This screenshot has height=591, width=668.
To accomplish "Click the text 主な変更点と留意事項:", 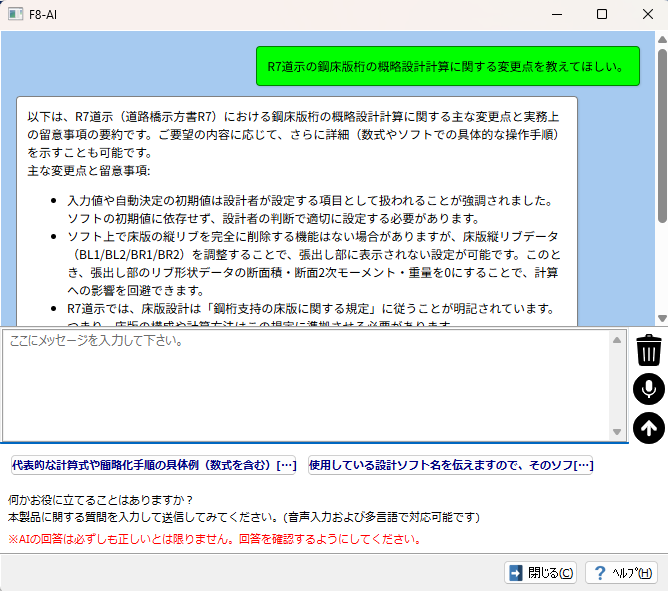I will (x=89, y=171).
